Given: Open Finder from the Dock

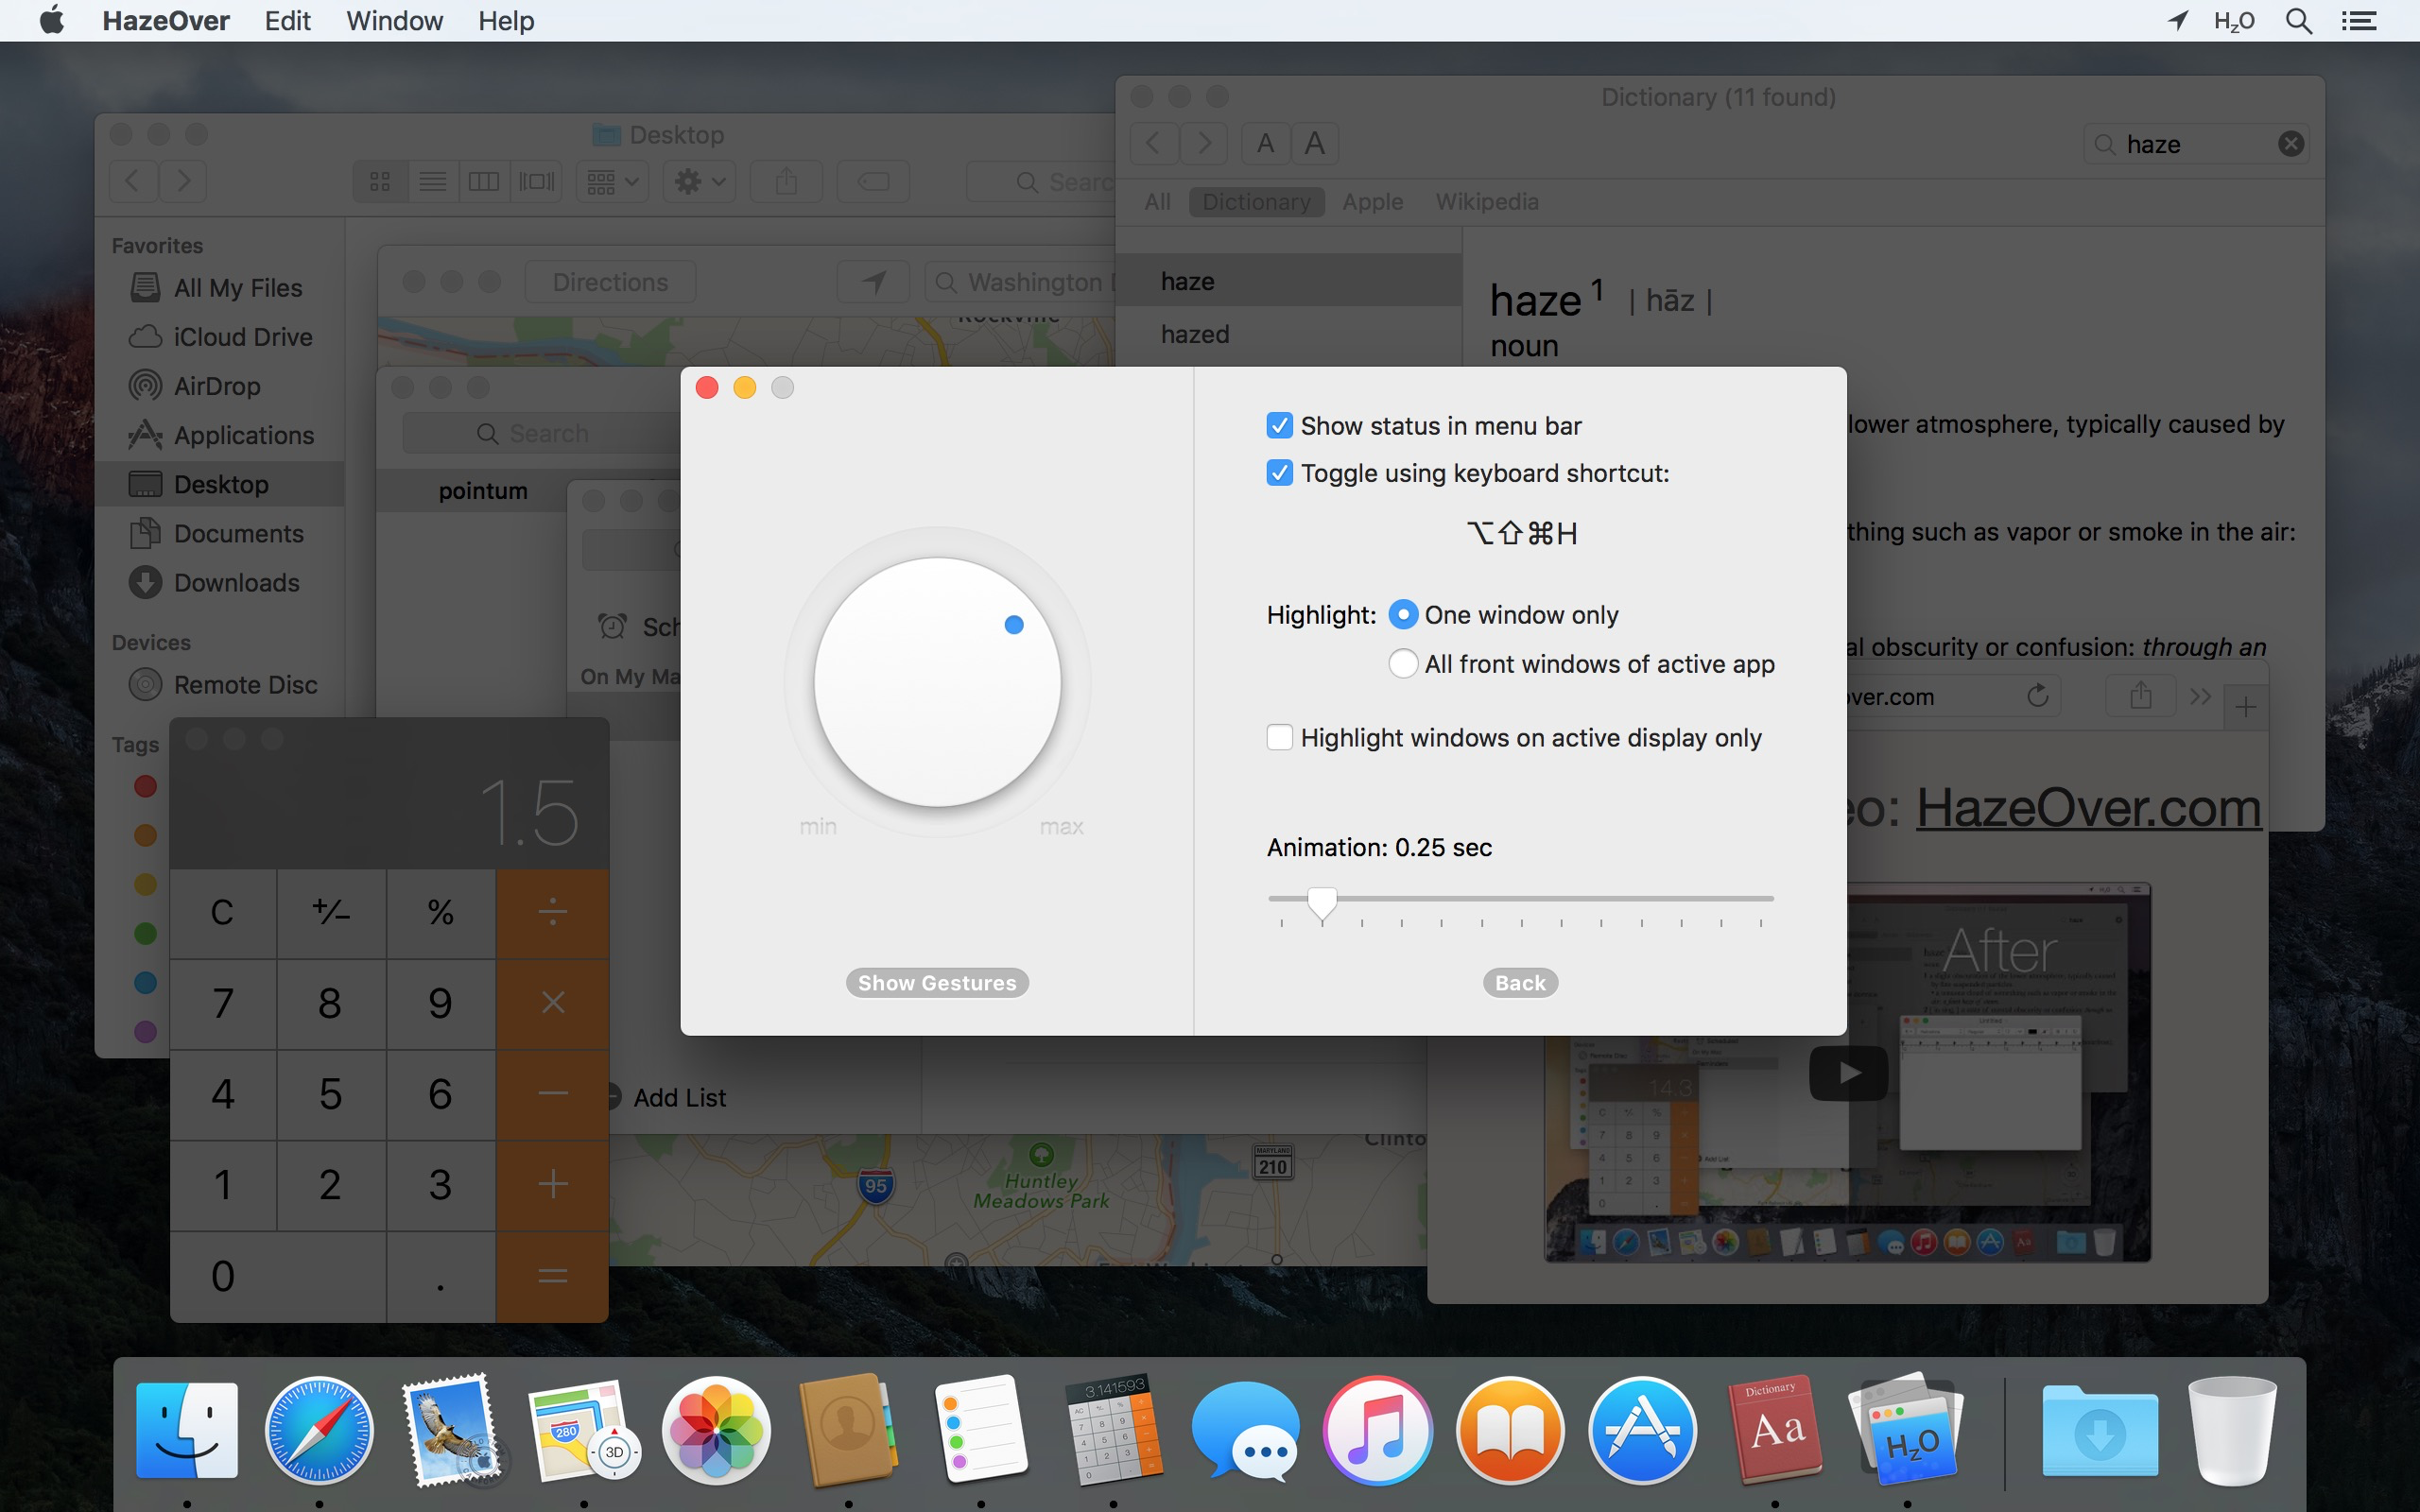Looking at the screenshot, I should pos(187,1430).
